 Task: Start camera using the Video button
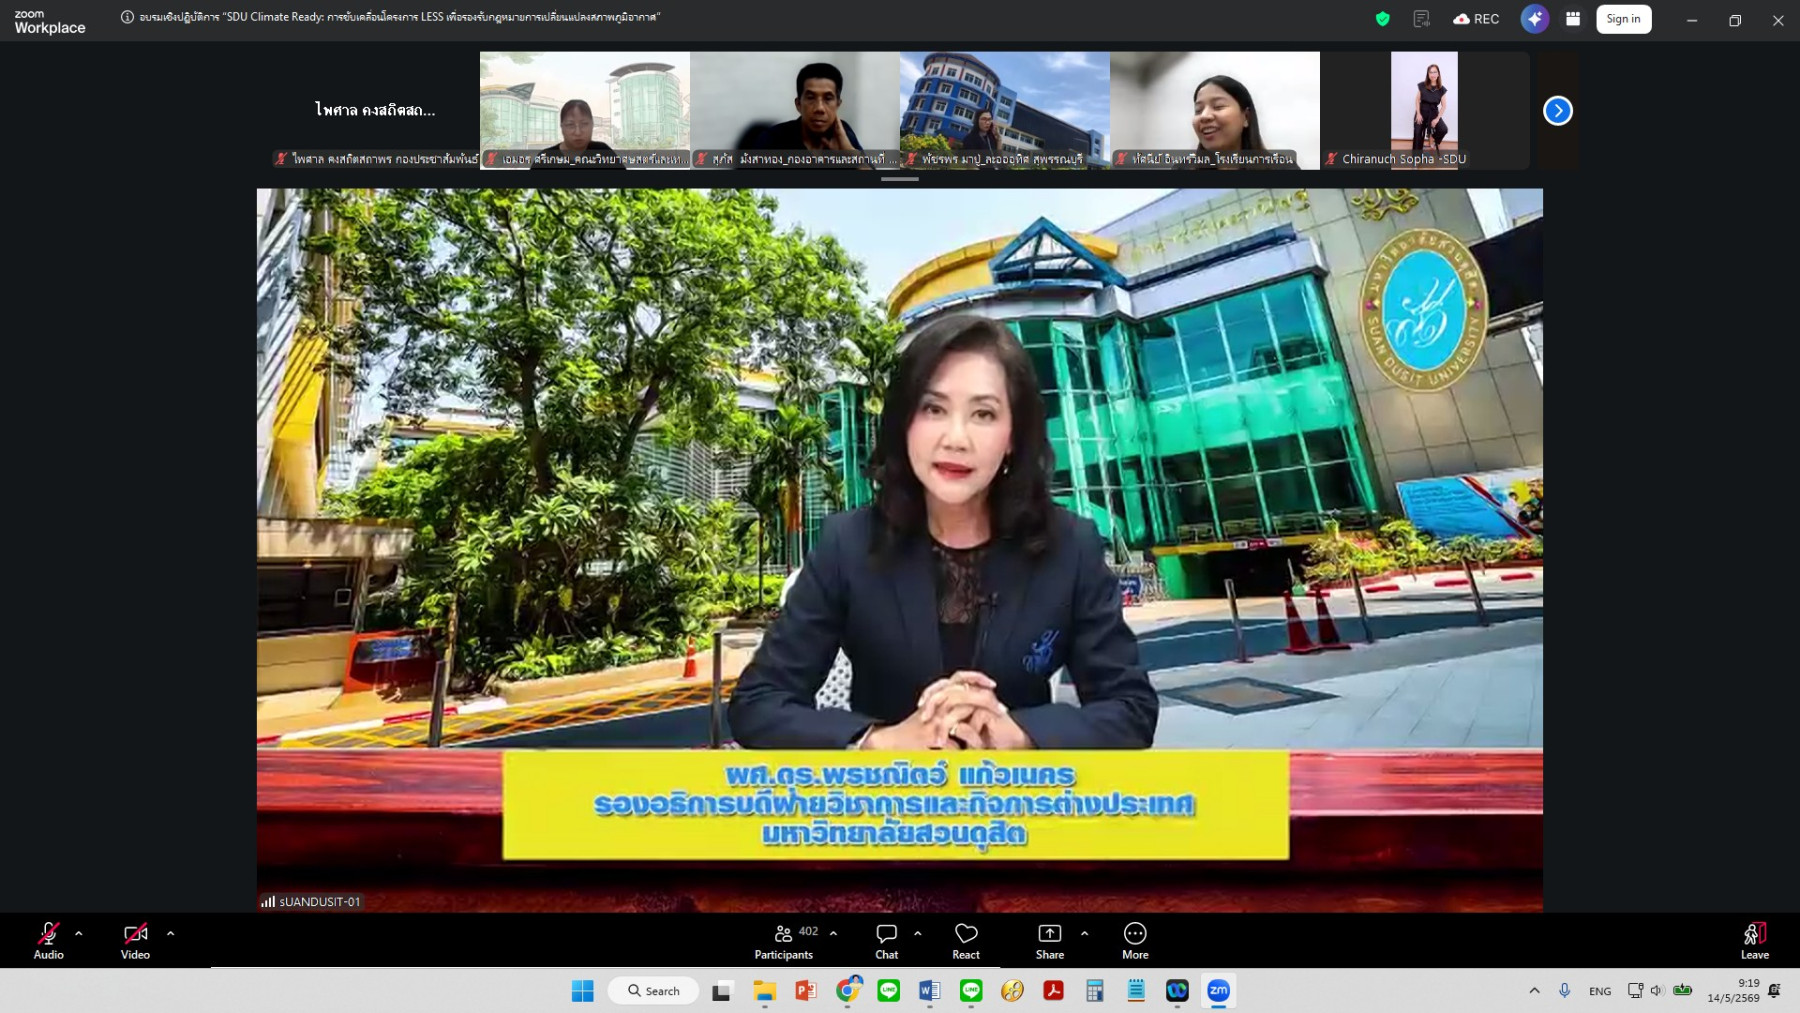135,940
